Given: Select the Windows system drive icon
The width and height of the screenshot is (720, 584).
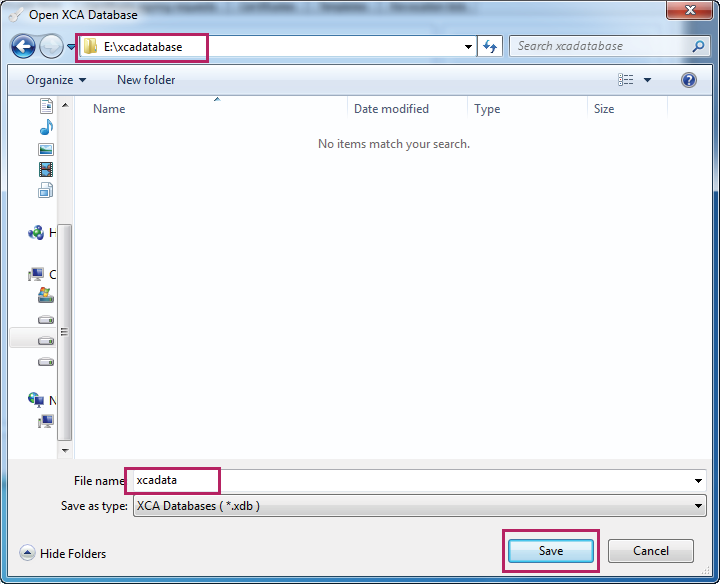Looking at the screenshot, I should point(45,295).
